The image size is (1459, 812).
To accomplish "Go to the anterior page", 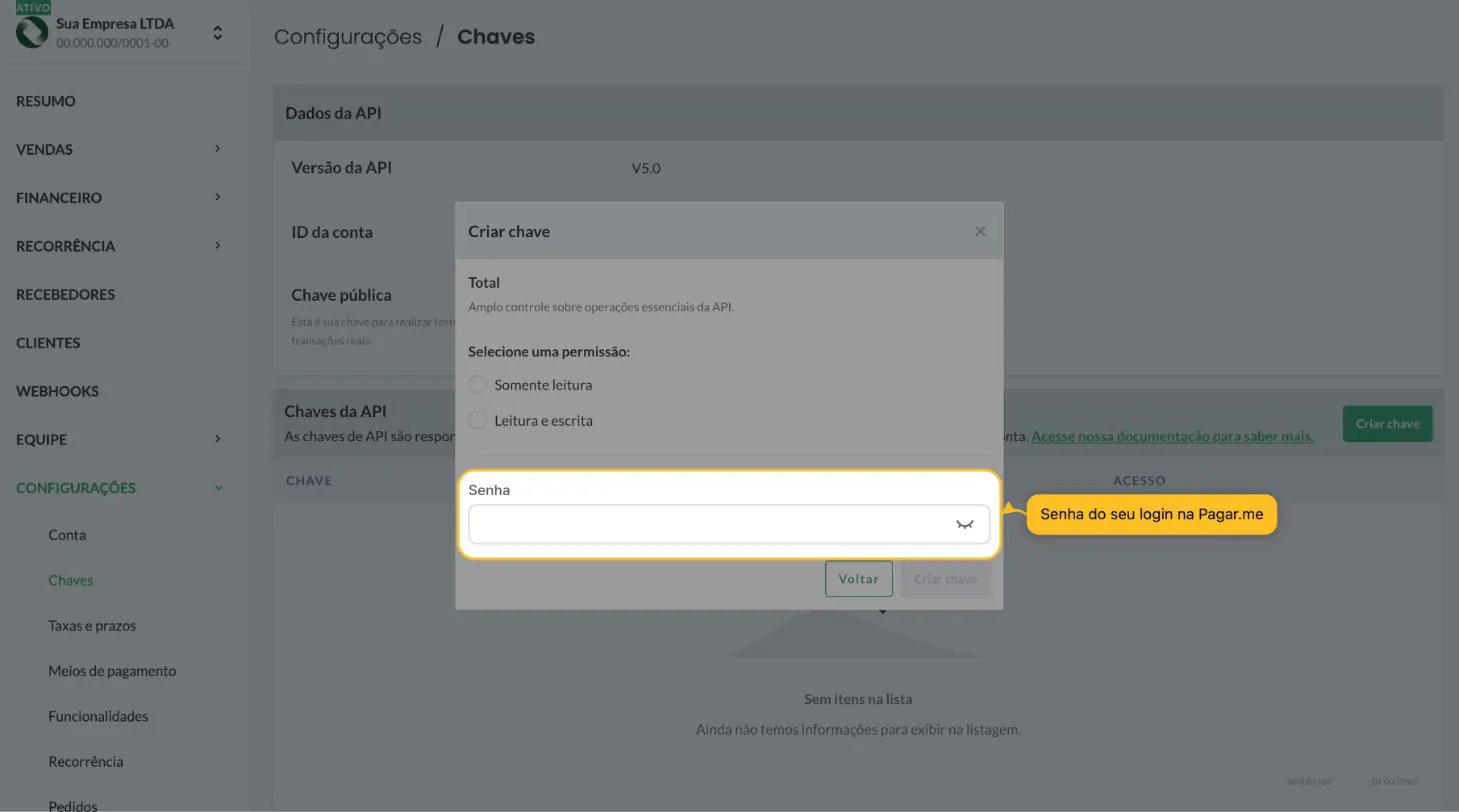I will (1309, 781).
